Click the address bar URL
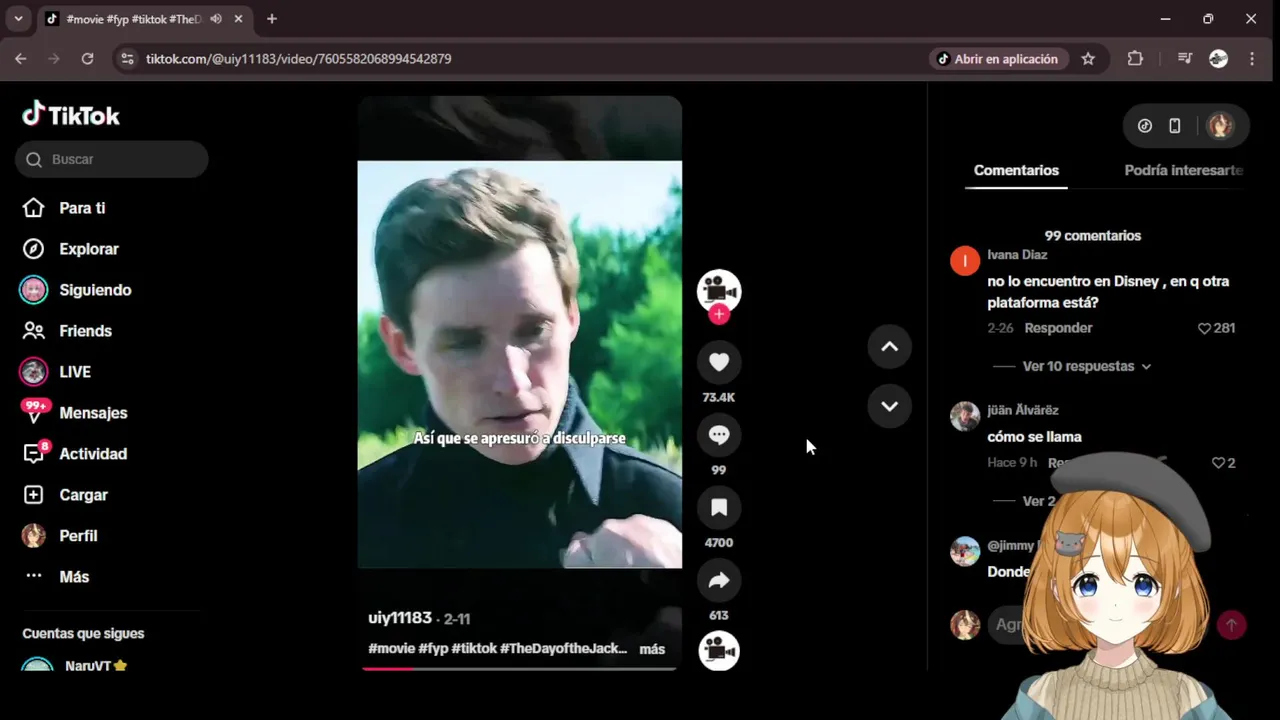Screen dimensions: 1280x720 [298, 59]
